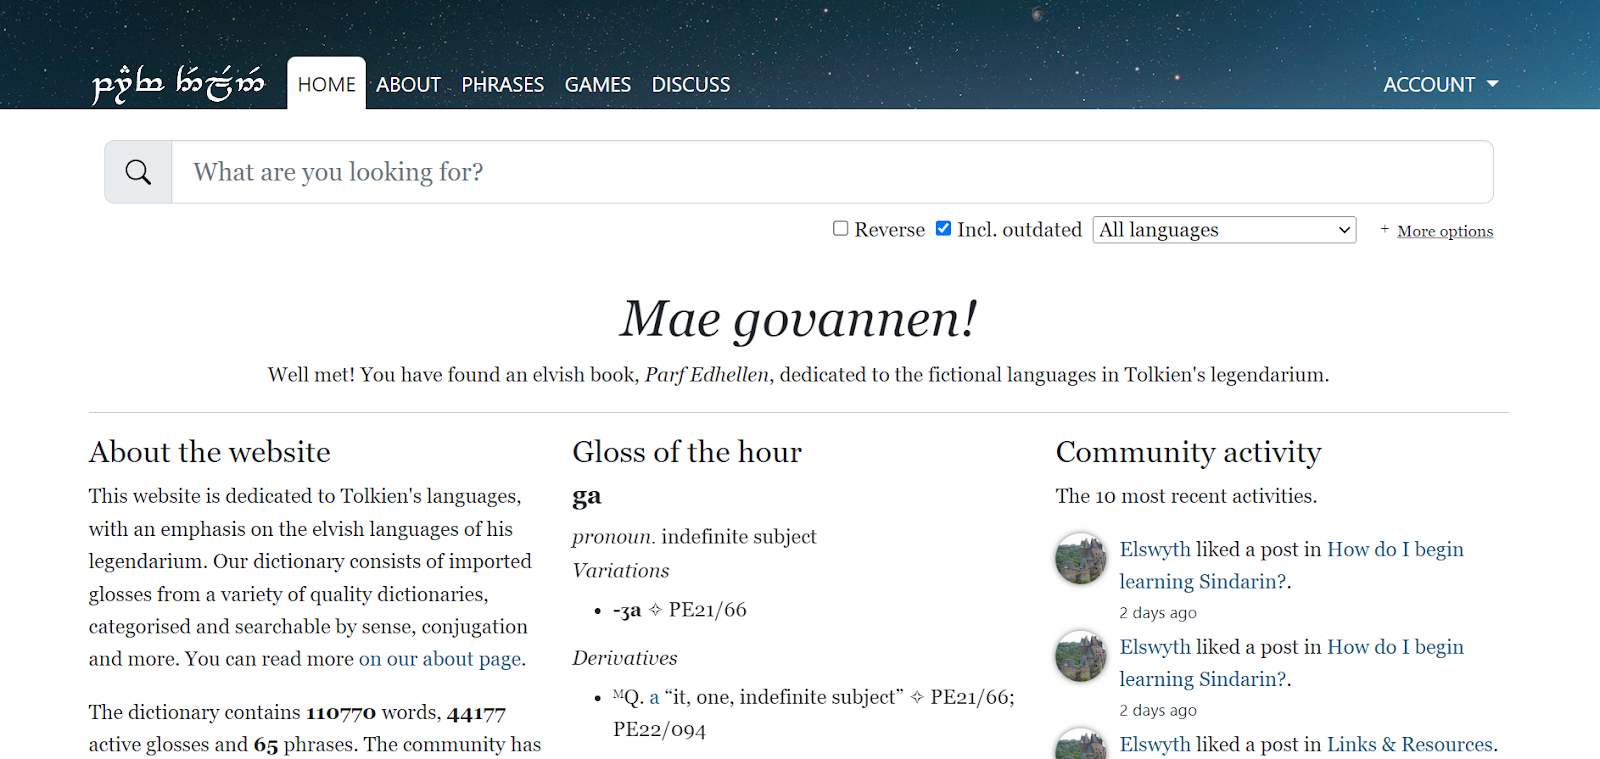Click Elswyth's name in the first activity
Screen dimensions: 1600x759
pos(1155,549)
